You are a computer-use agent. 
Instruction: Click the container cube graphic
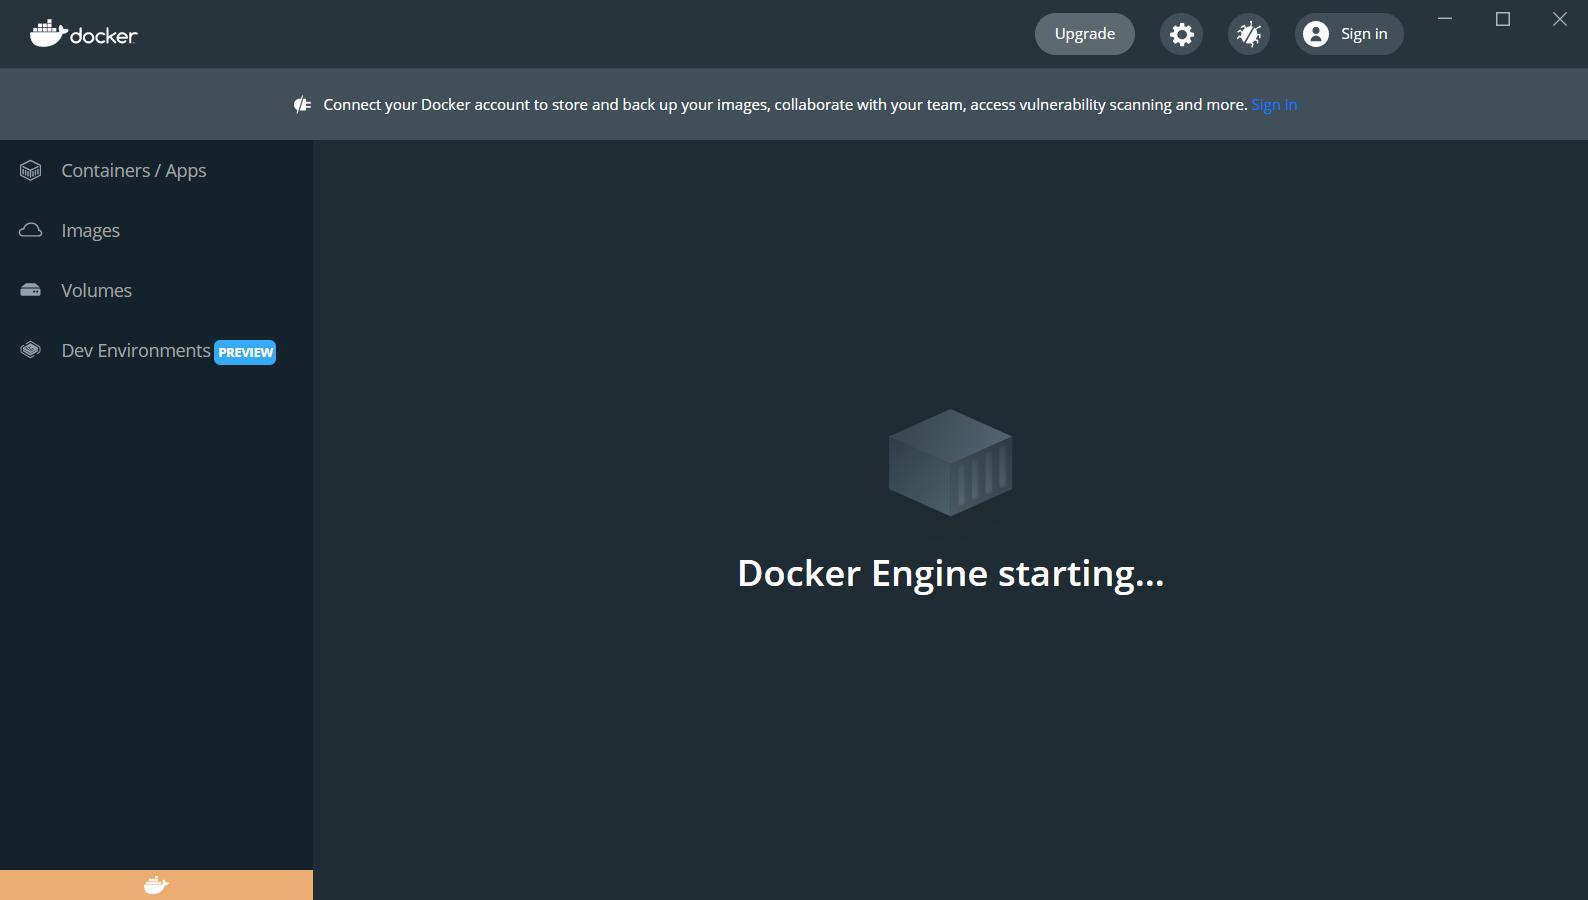pos(950,462)
